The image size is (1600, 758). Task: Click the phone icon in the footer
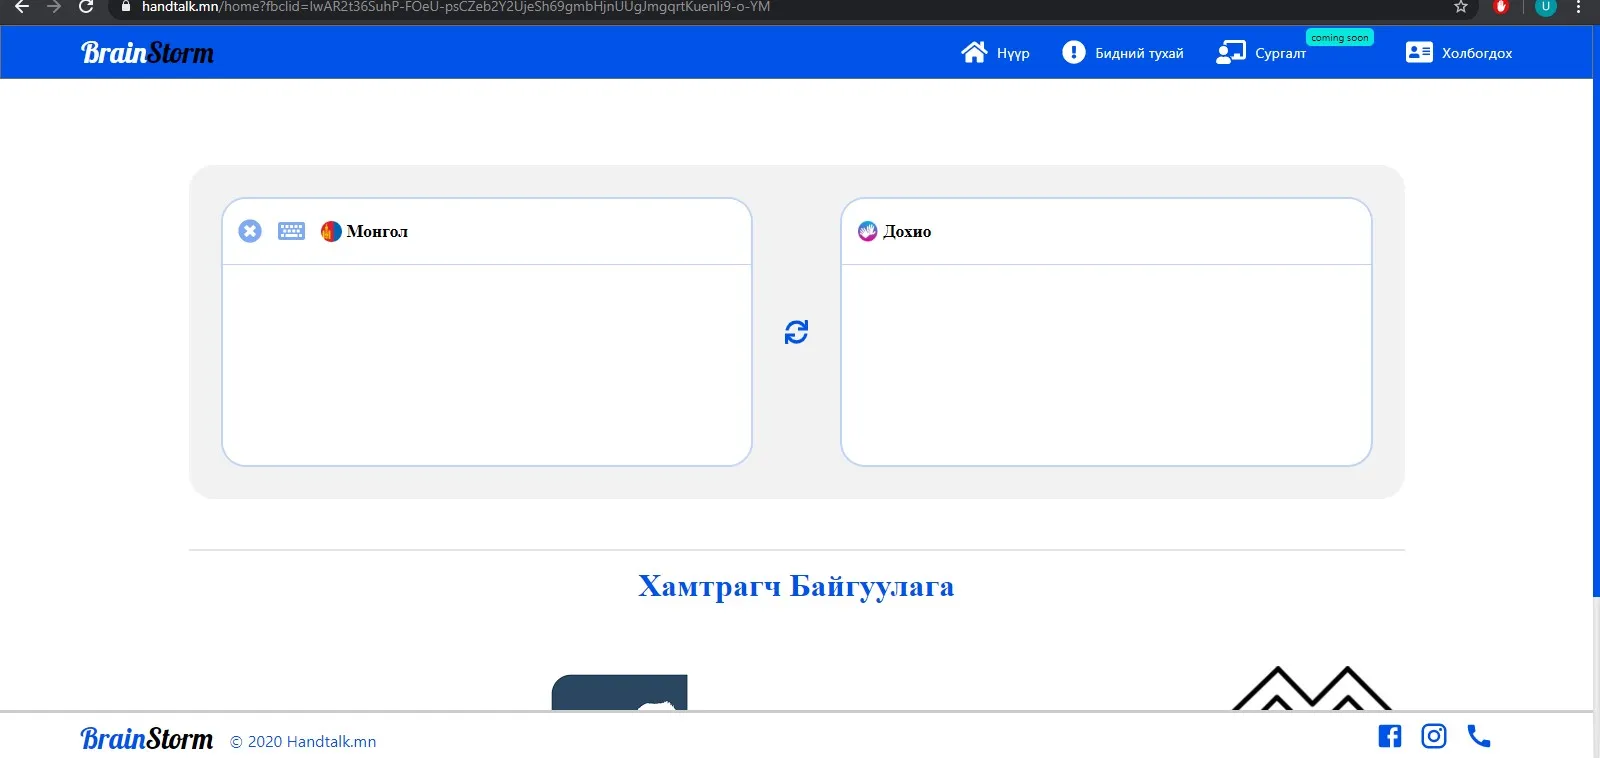pos(1479,736)
